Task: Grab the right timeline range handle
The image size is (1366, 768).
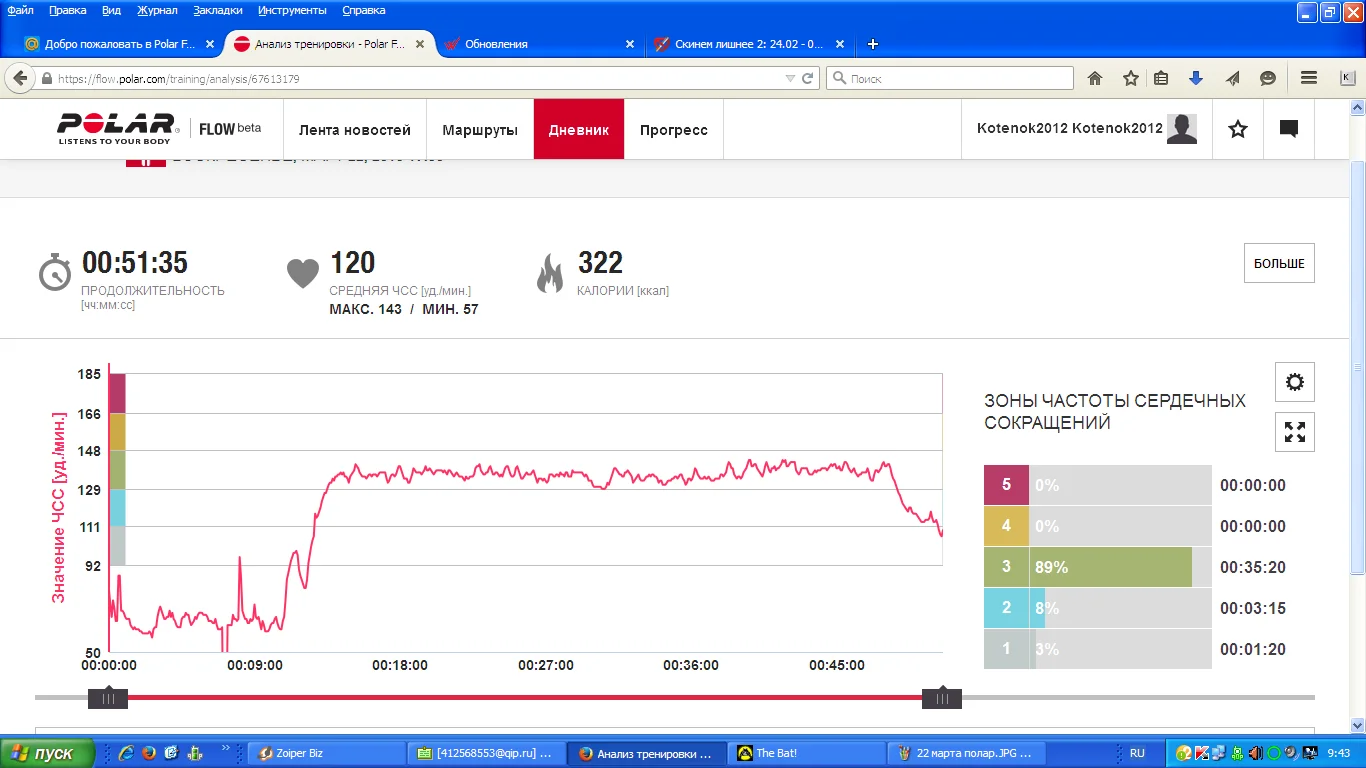Action: pyautogui.click(x=942, y=698)
